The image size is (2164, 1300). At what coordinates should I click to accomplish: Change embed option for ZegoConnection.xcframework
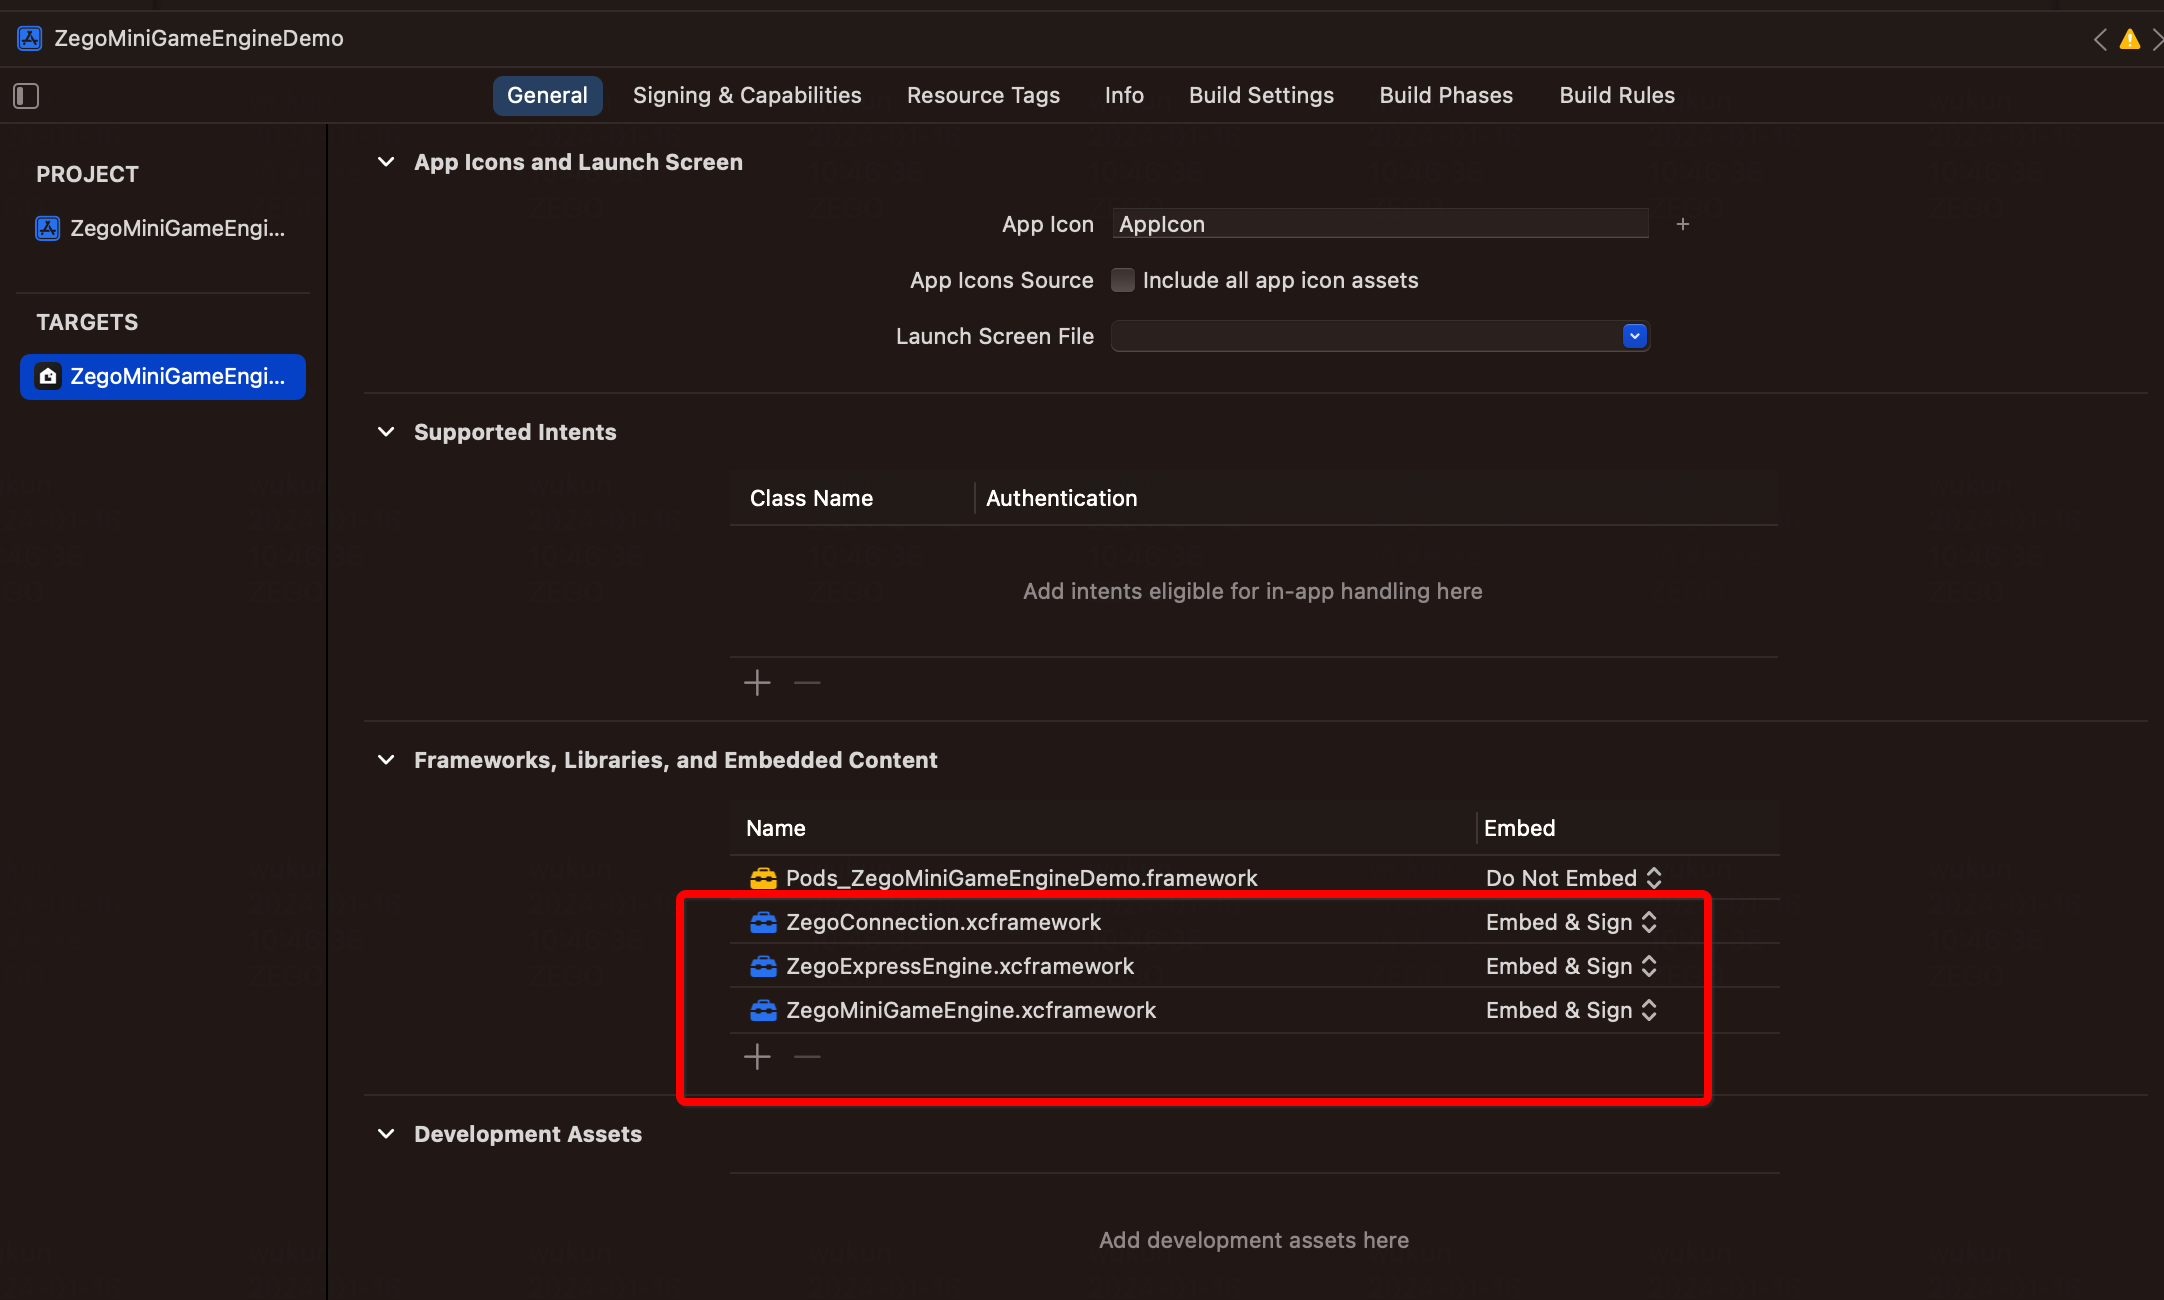(x=1571, y=922)
